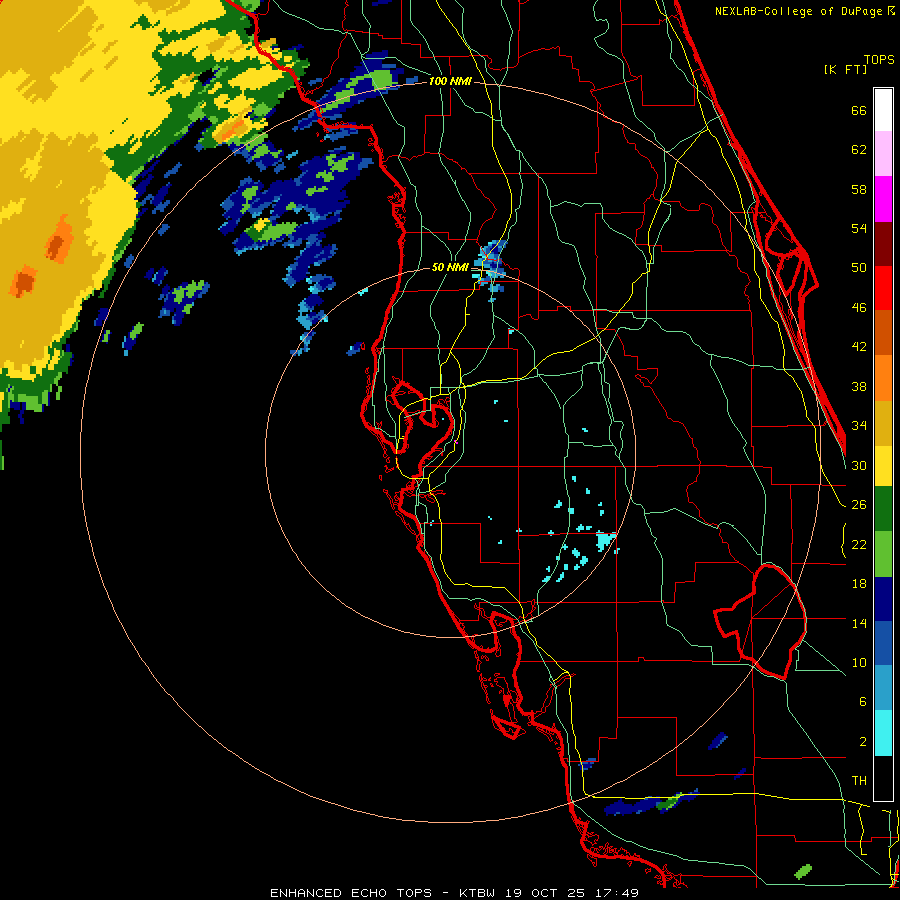
Task: Click the 38 value on the scale
Action: point(859,386)
